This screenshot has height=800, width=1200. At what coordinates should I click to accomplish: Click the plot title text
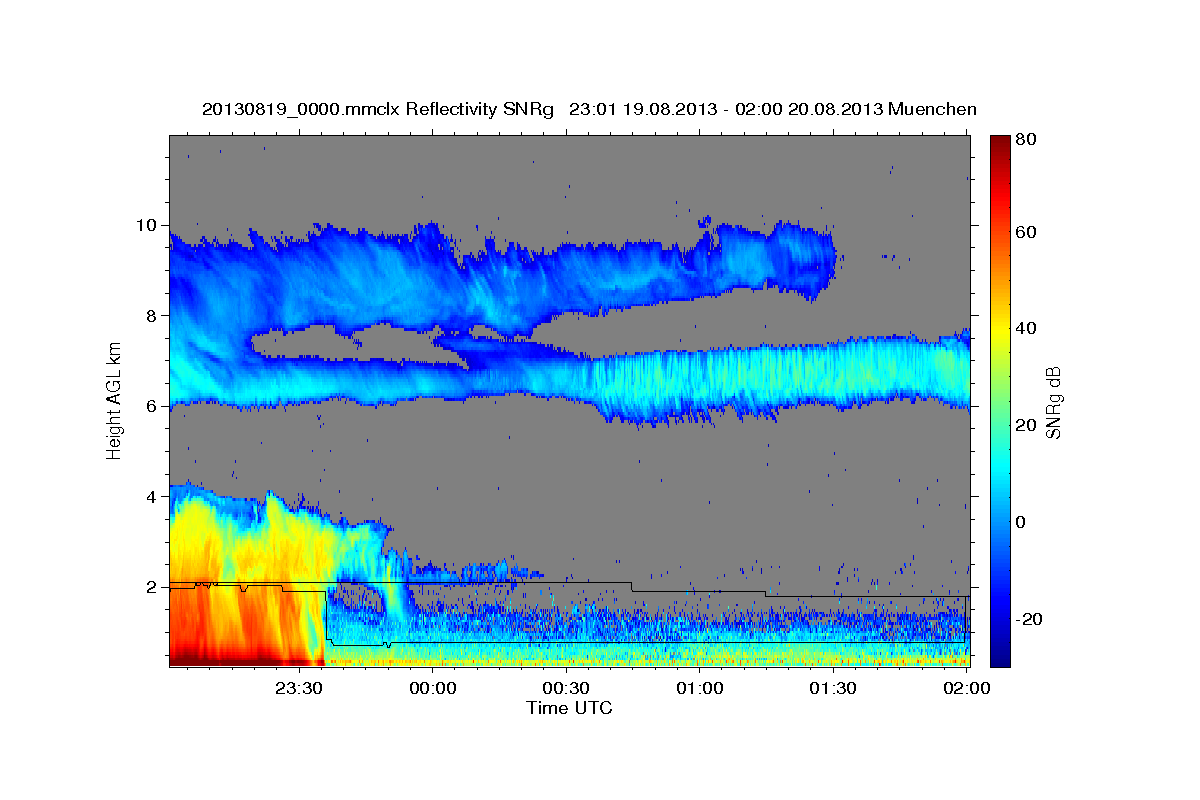tap(589, 109)
